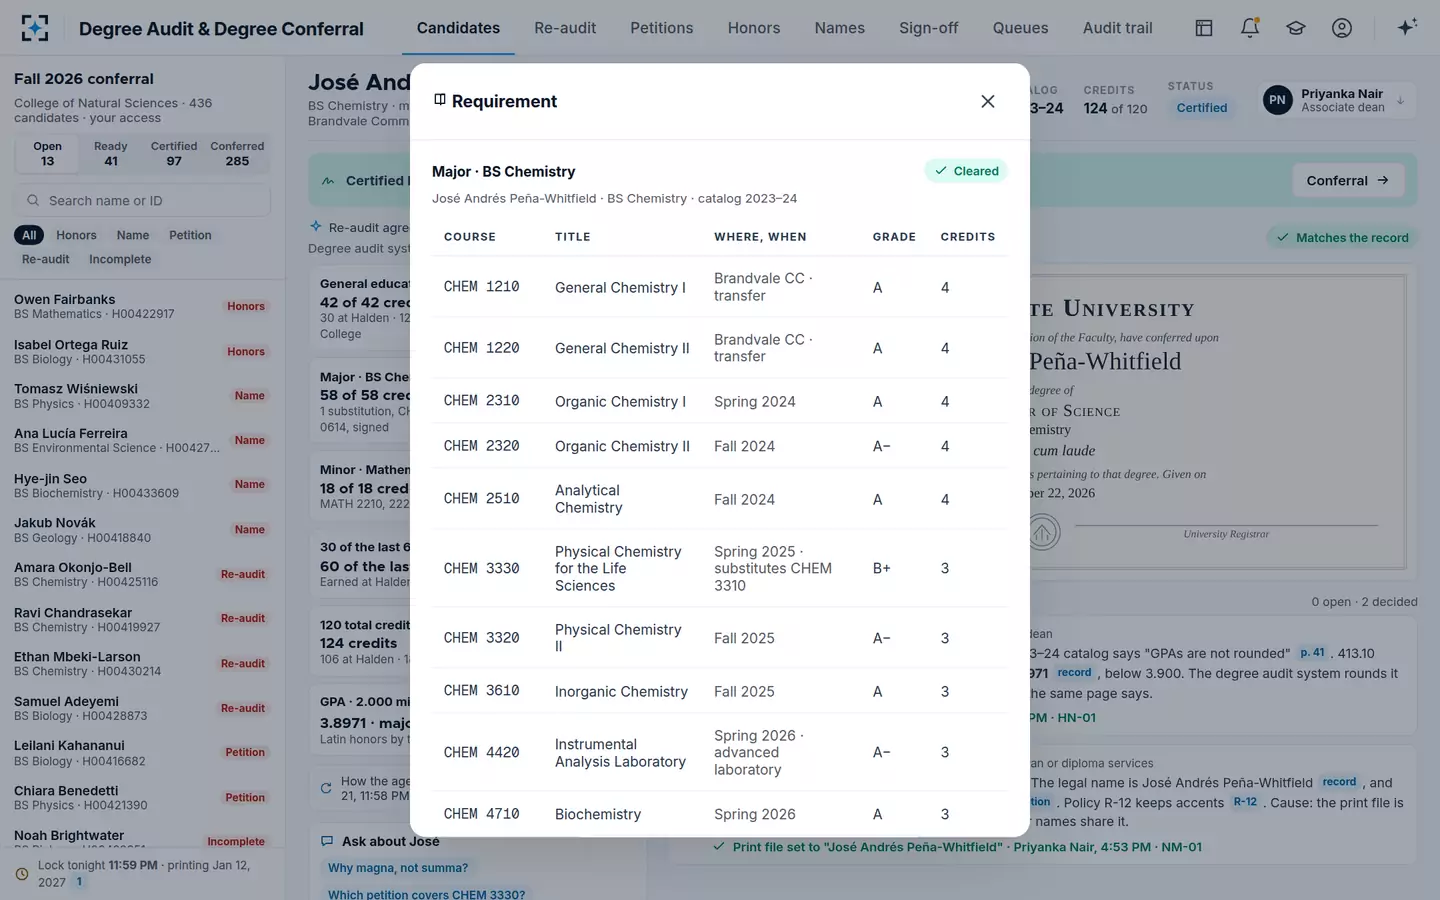Click the sparkle icon beside Re-audit agreement text
This screenshot has width=1440, height=900.
[x=316, y=226]
